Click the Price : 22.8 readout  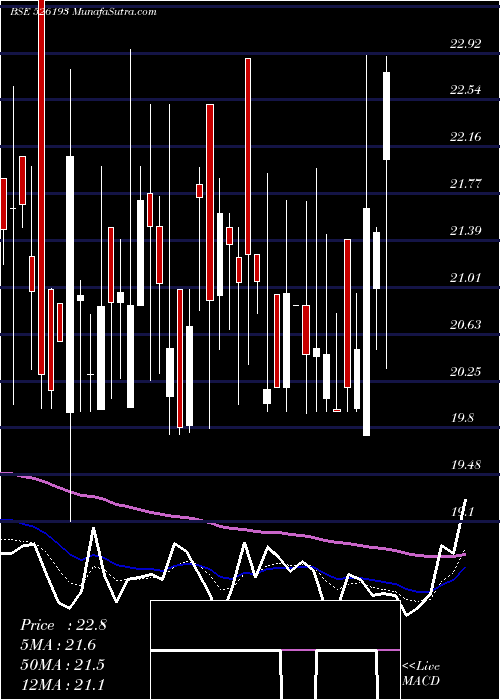click(x=63, y=625)
